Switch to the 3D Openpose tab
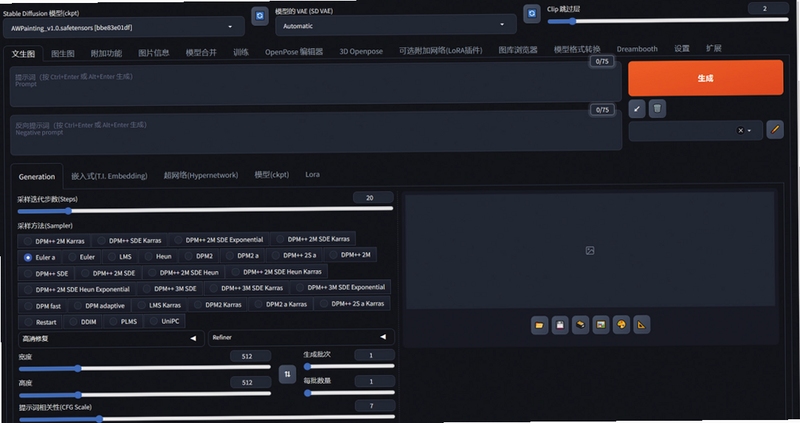This screenshot has height=423, width=800. coord(361,51)
